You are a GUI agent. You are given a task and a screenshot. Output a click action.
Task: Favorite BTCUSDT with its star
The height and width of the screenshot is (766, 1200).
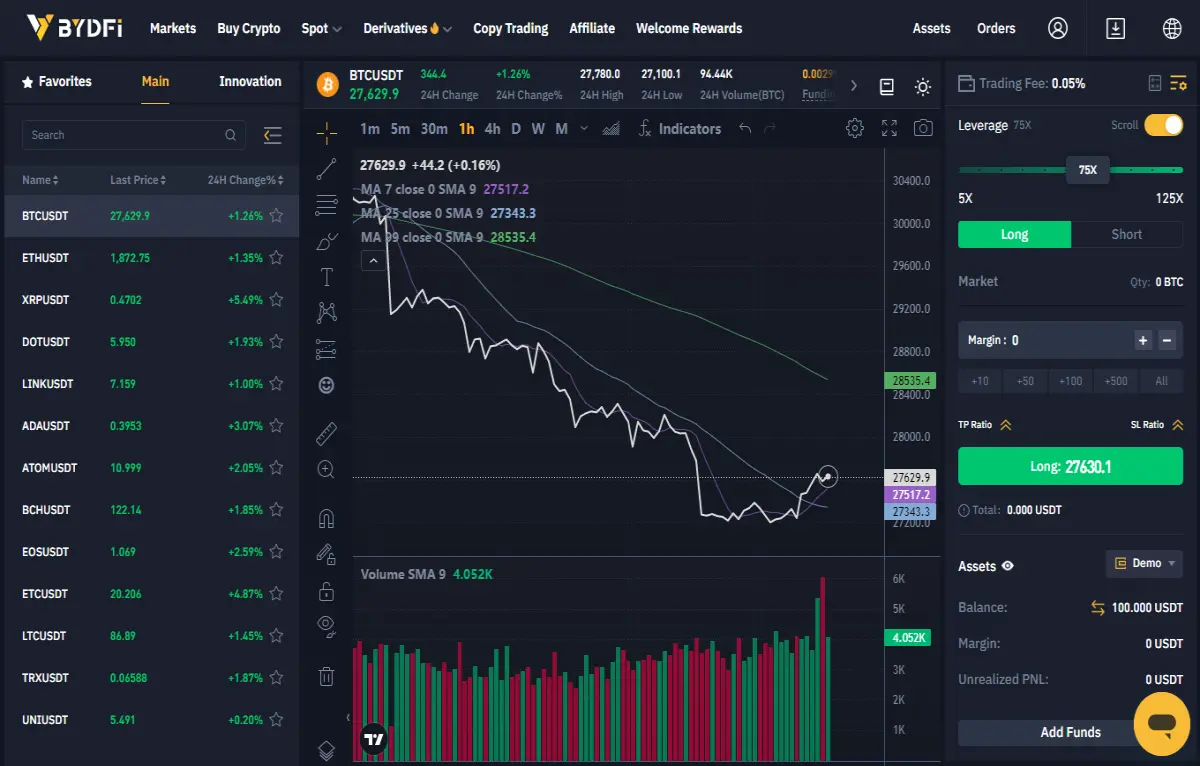[276, 215]
